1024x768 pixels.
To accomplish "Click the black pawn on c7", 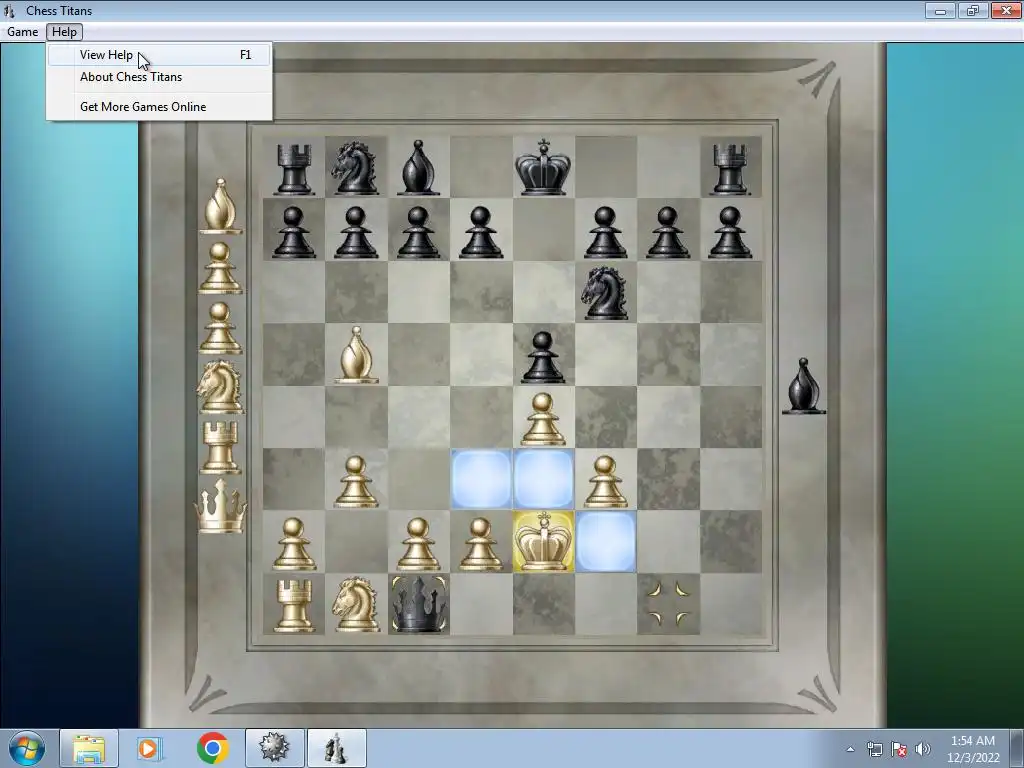I will coord(418,232).
